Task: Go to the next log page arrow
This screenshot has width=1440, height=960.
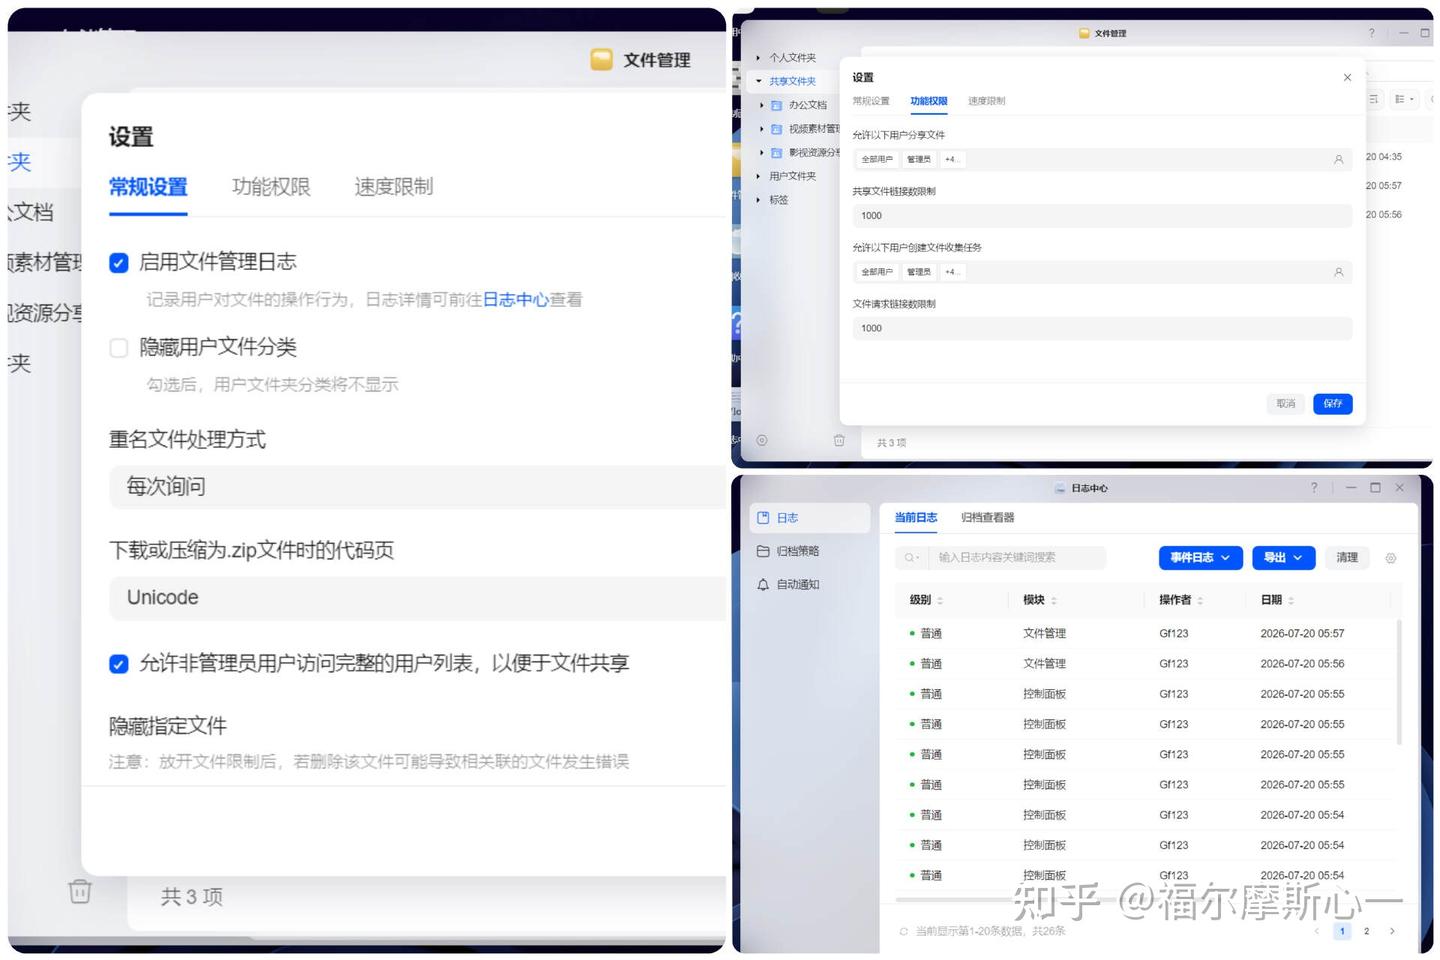Action: pyautogui.click(x=1392, y=931)
